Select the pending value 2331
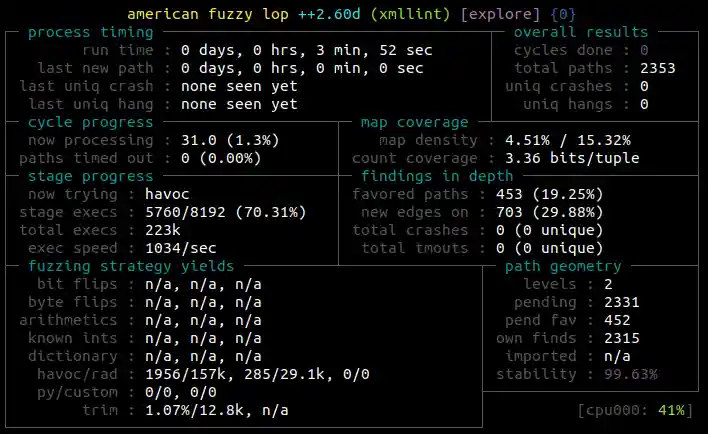Image resolution: width=708 pixels, height=434 pixels. [x=622, y=303]
